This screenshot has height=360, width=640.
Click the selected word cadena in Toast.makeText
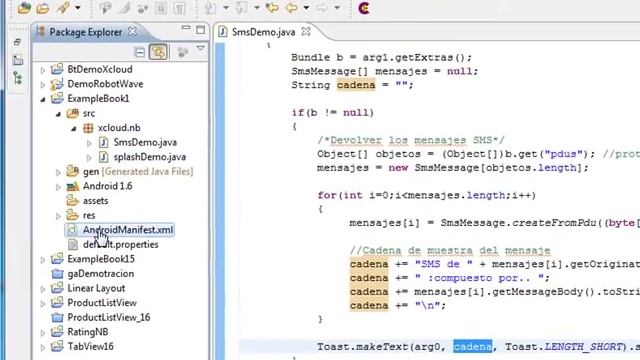tap(473, 347)
